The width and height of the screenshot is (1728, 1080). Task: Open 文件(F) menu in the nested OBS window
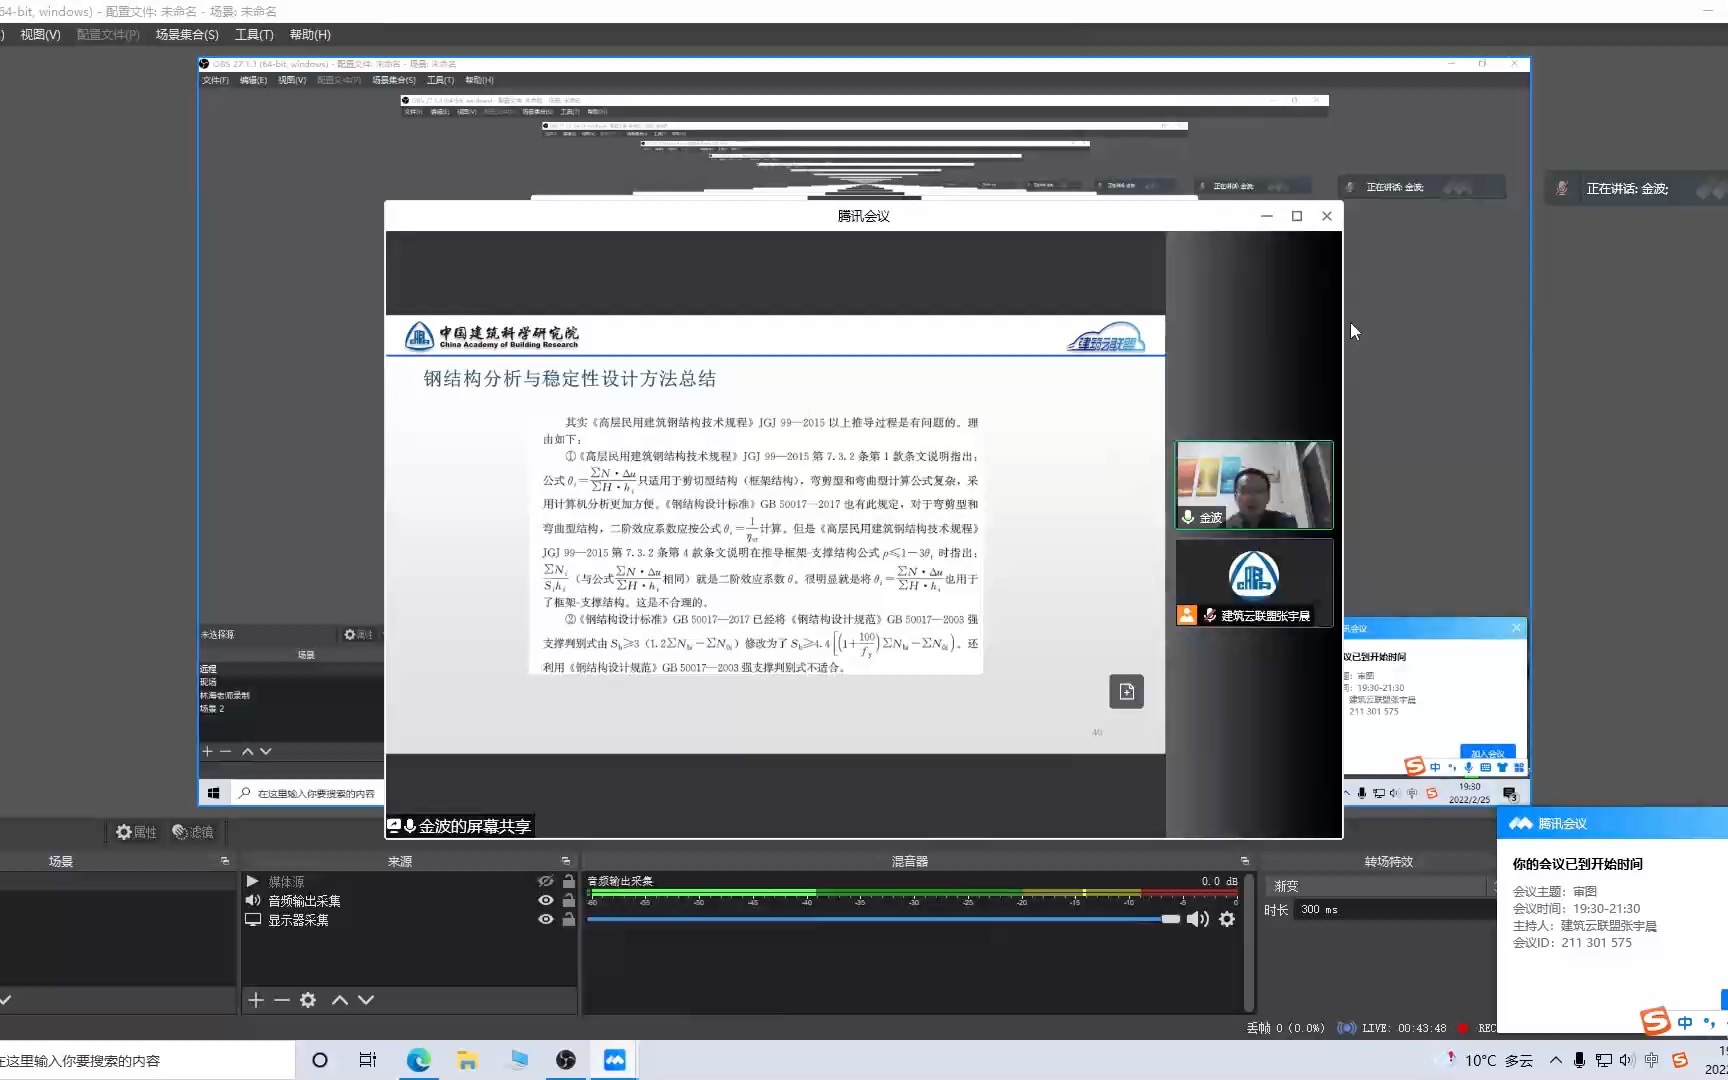[215, 80]
